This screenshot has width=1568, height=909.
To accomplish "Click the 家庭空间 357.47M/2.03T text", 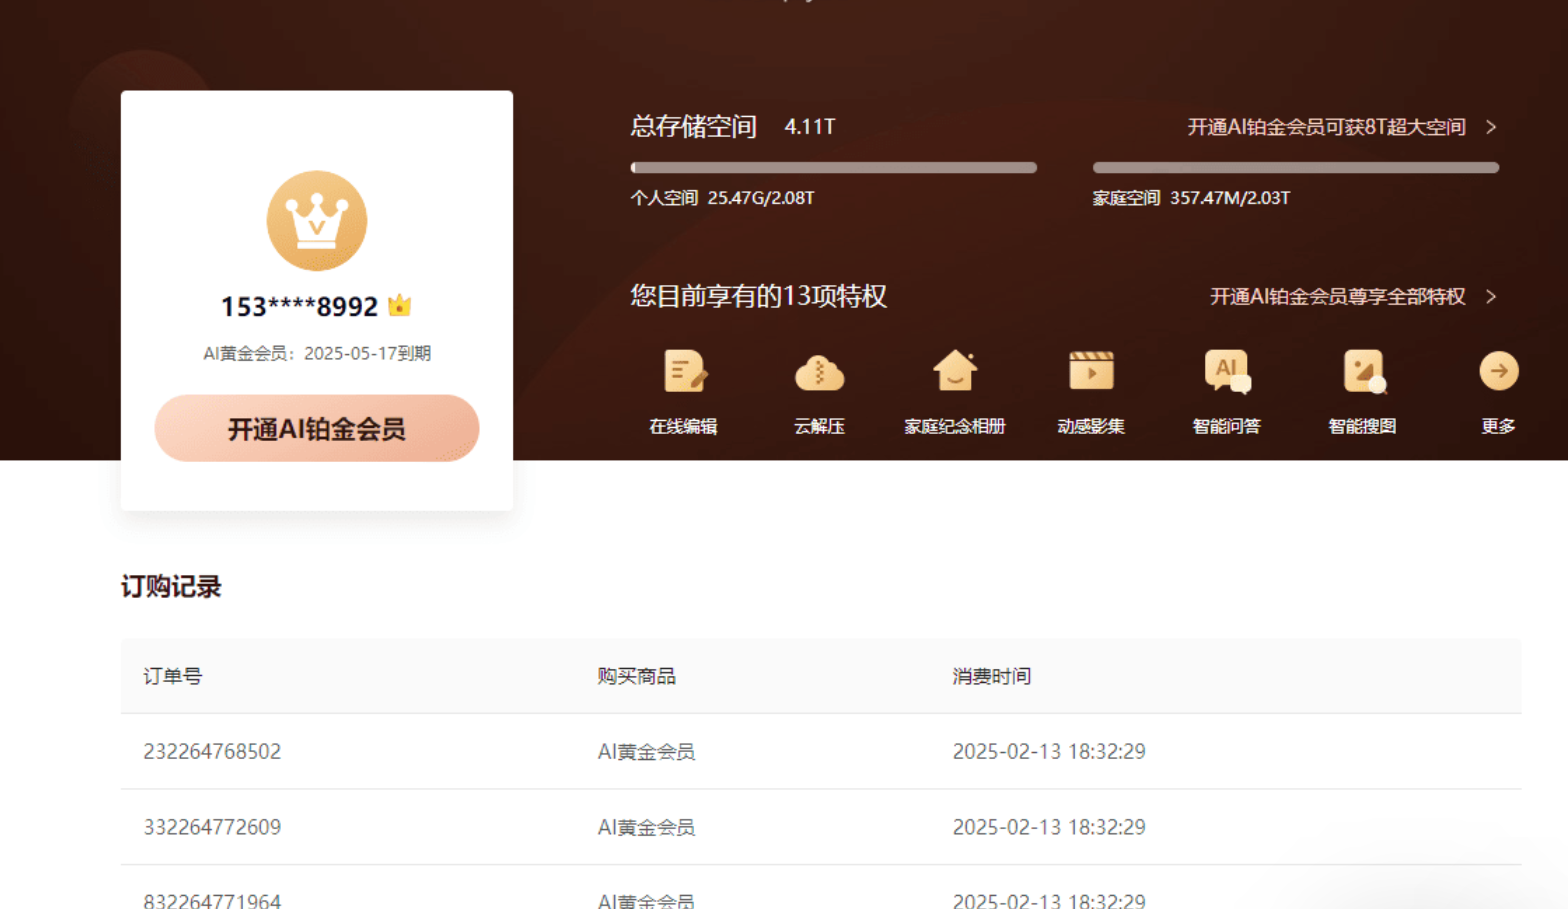I will (1191, 198).
